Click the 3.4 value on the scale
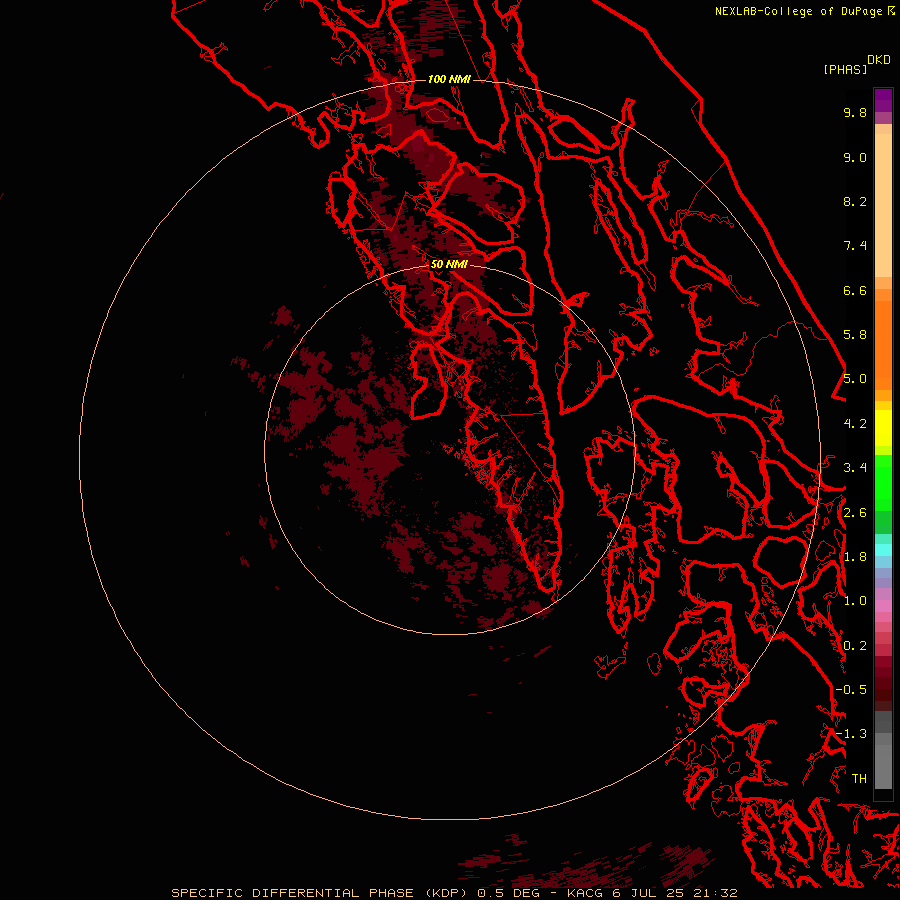The width and height of the screenshot is (900, 900). coord(855,468)
